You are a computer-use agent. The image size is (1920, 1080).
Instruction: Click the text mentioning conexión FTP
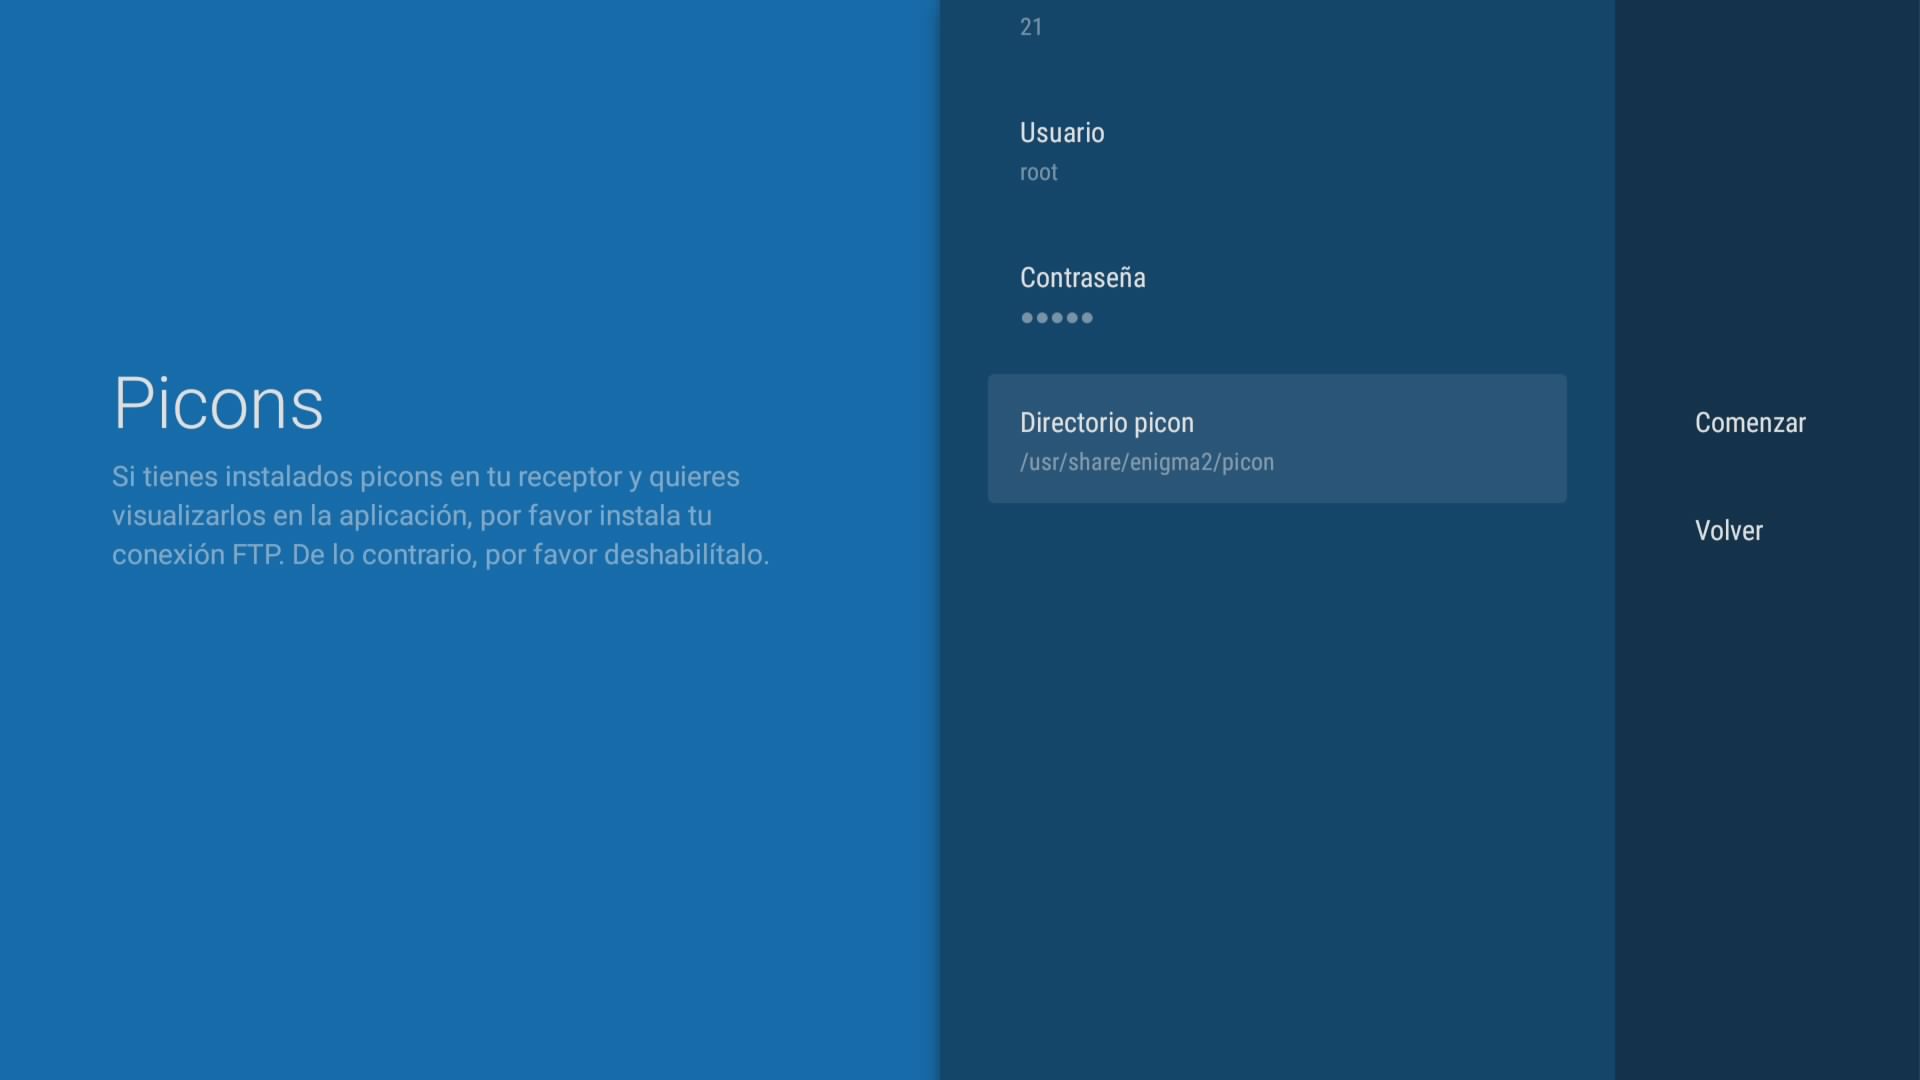(x=200, y=554)
